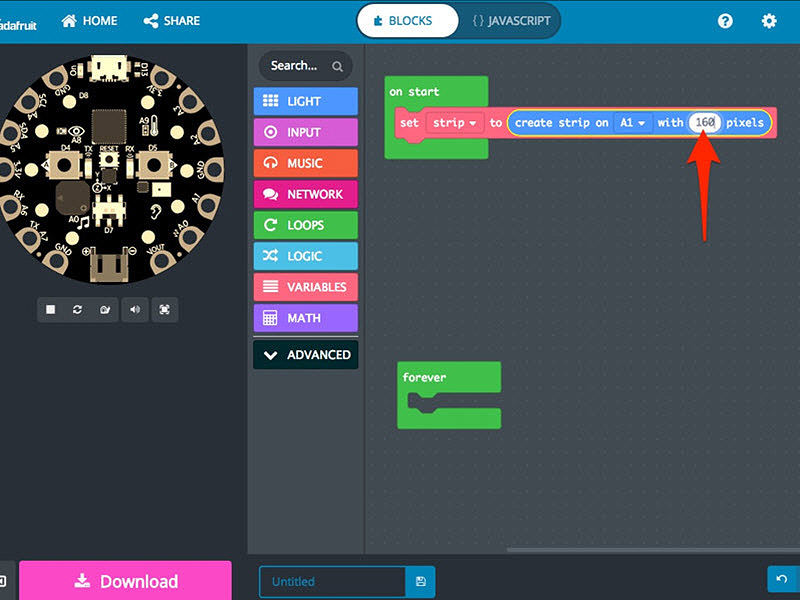Restart the simulator
The width and height of the screenshot is (800, 600).
coord(78,310)
